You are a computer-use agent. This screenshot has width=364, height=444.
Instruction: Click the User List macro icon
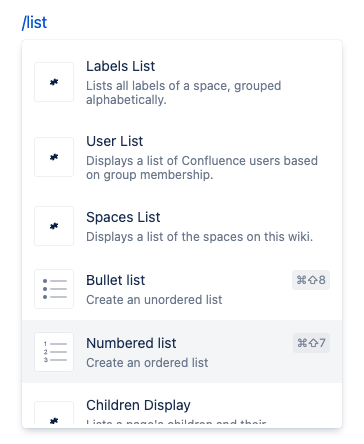pyautogui.click(x=54, y=157)
